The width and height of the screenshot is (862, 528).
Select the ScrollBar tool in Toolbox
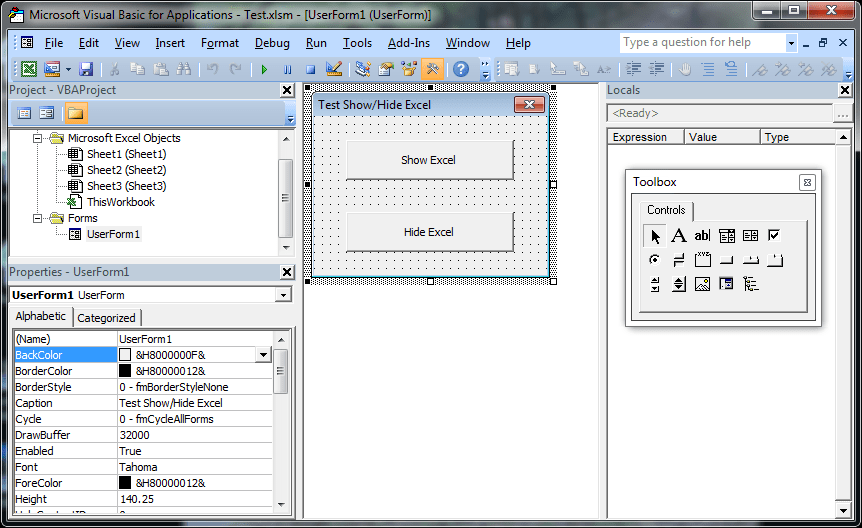point(655,284)
